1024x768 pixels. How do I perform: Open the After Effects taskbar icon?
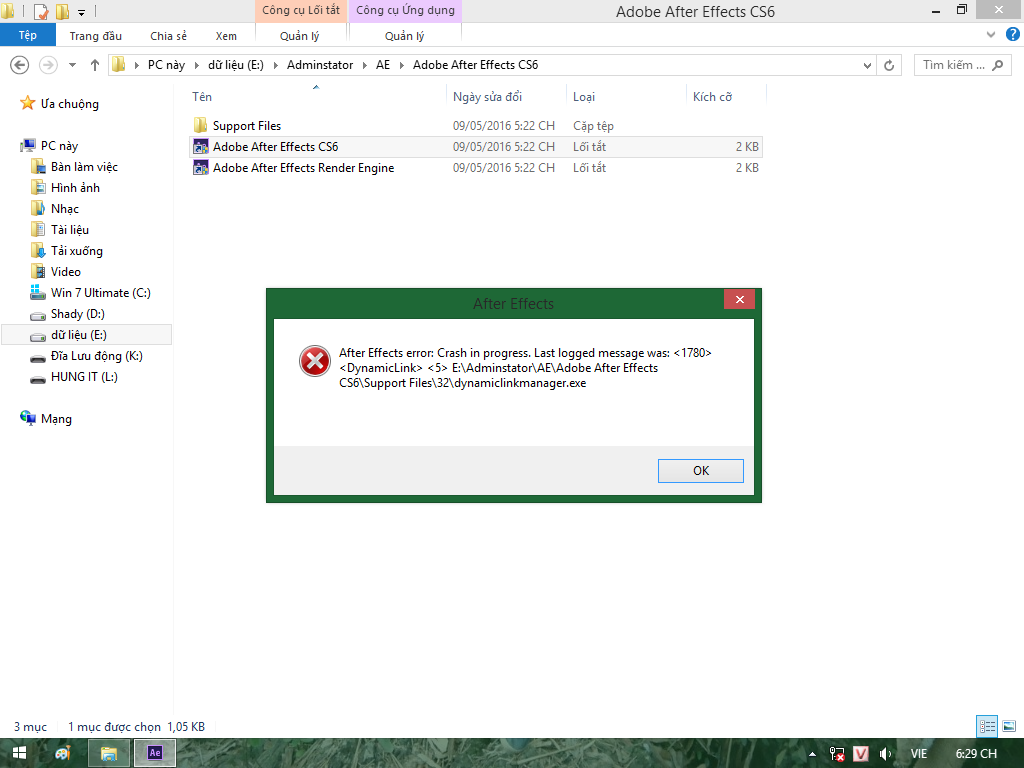pos(154,753)
